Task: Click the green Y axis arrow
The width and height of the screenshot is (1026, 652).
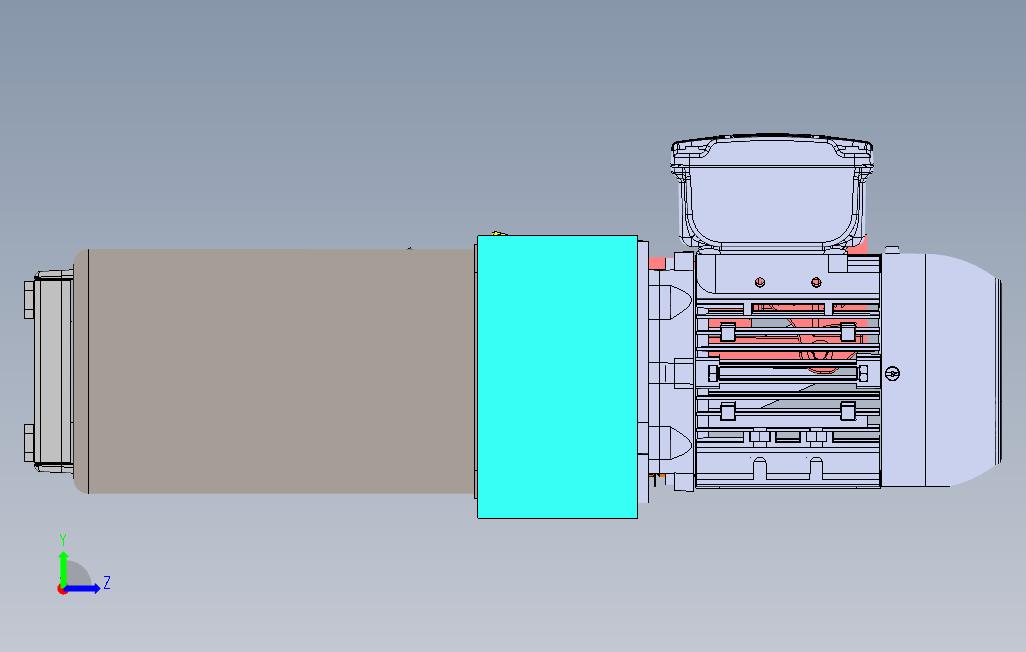Action: pos(63,568)
